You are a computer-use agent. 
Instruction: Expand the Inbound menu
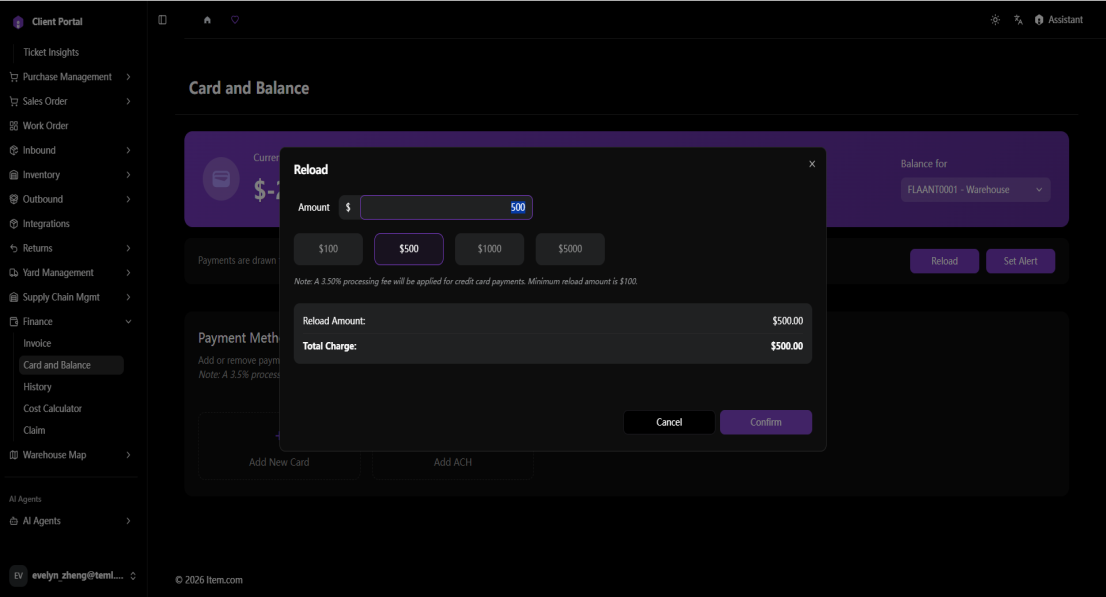coord(71,150)
